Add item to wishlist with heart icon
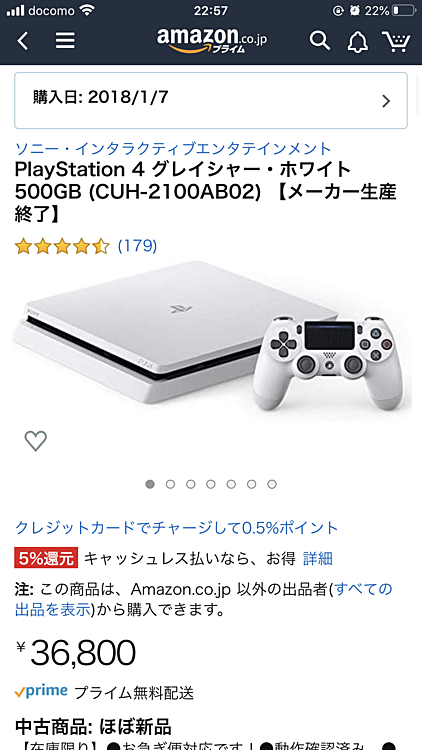 click(x=36, y=441)
